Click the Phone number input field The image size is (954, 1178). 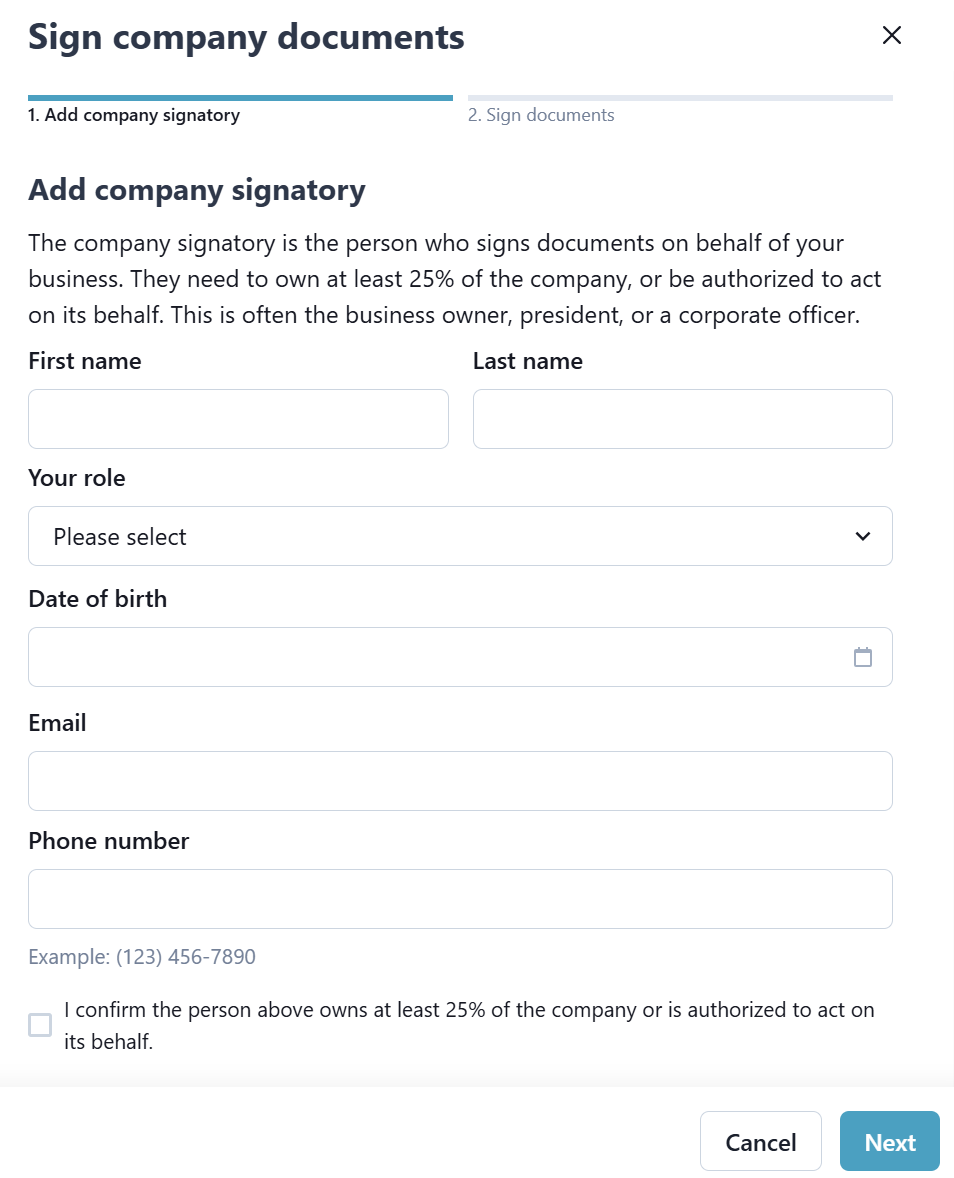[460, 899]
